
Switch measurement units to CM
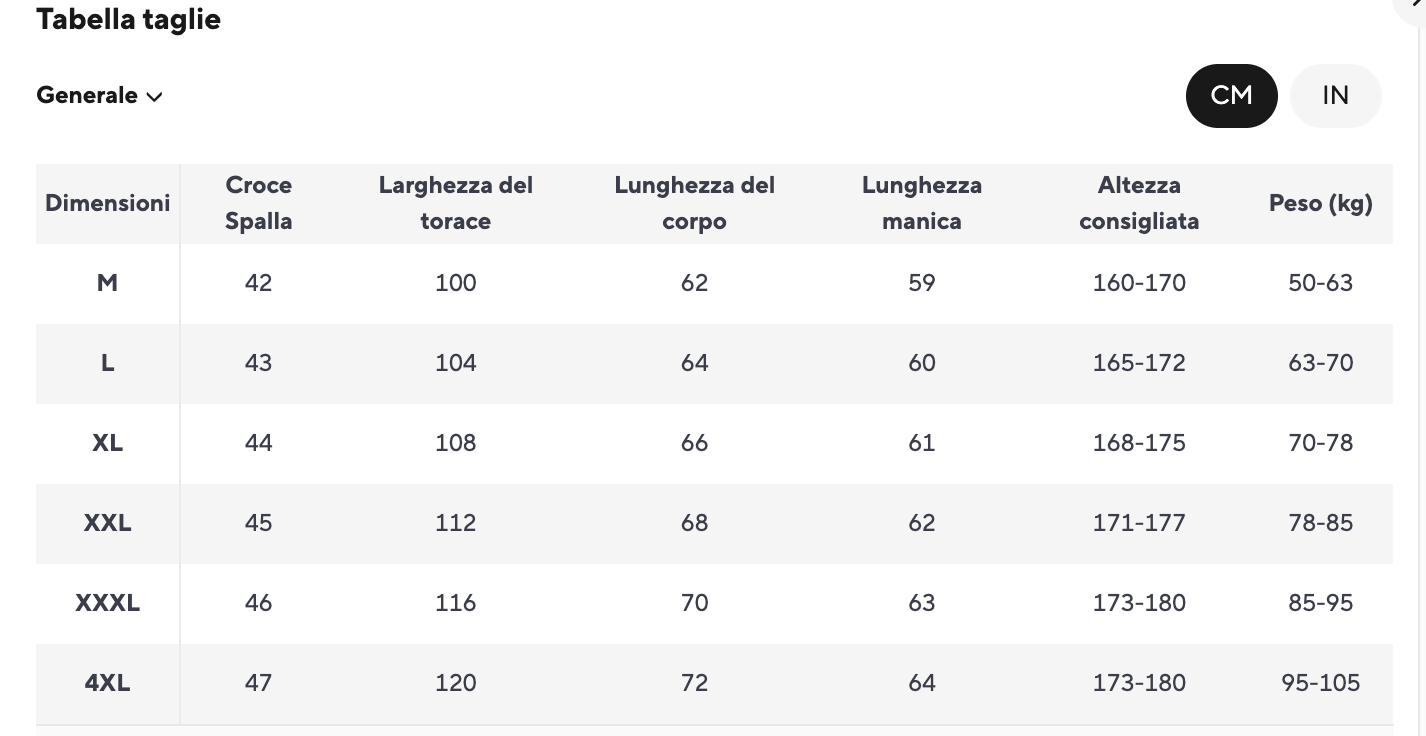(x=1231, y=96)
